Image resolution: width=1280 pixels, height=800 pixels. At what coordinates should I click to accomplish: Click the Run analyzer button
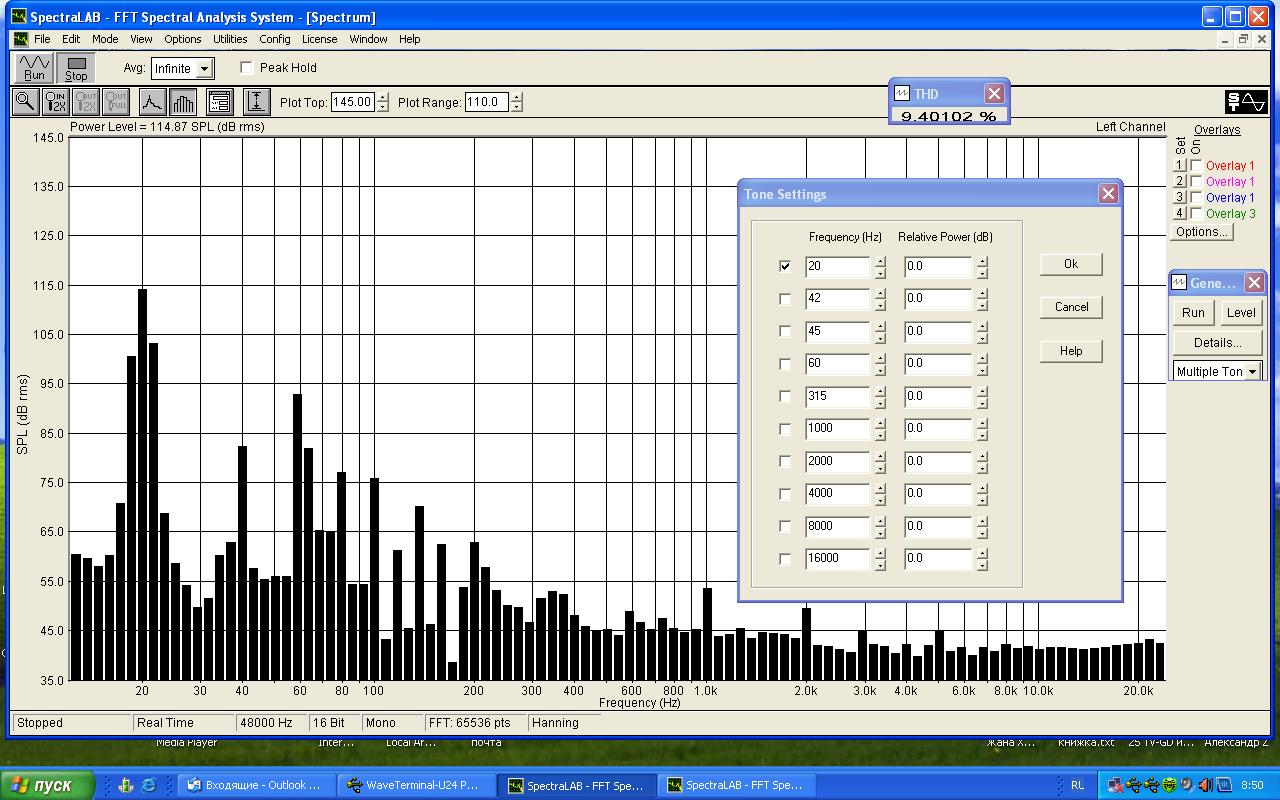34,68
